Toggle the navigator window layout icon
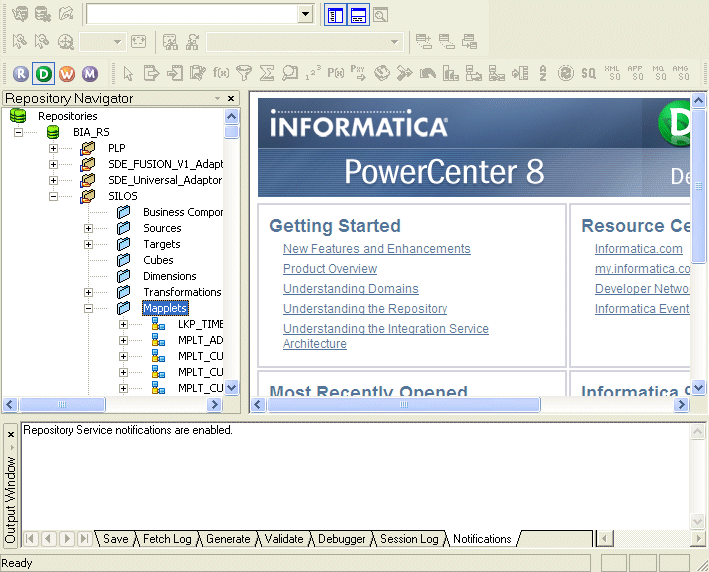 click(x=335, y=15)
